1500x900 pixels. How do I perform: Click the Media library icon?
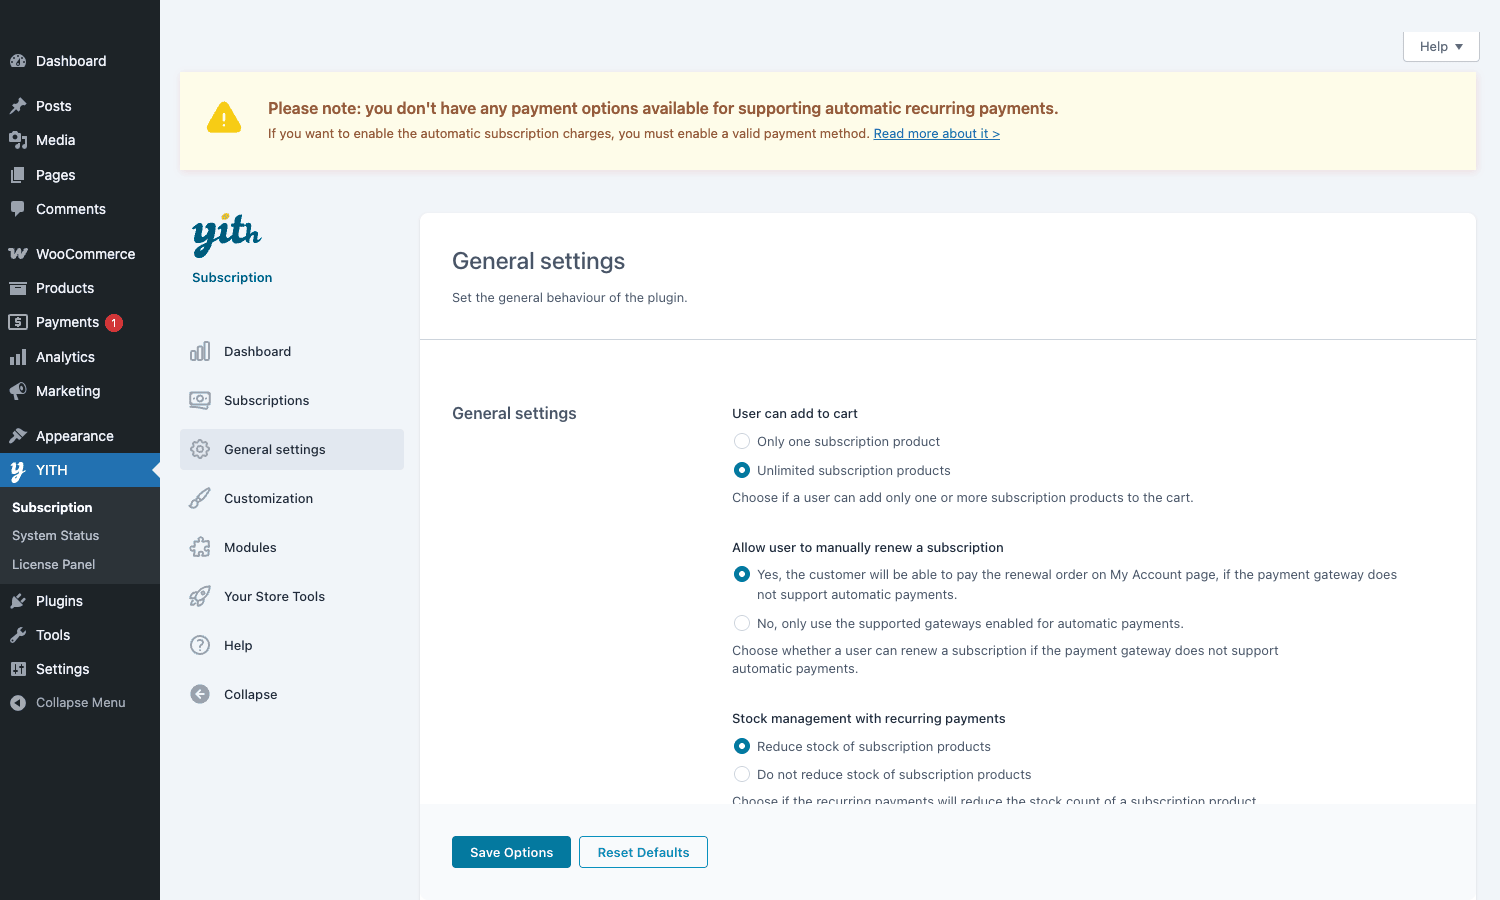click(18, 140)
